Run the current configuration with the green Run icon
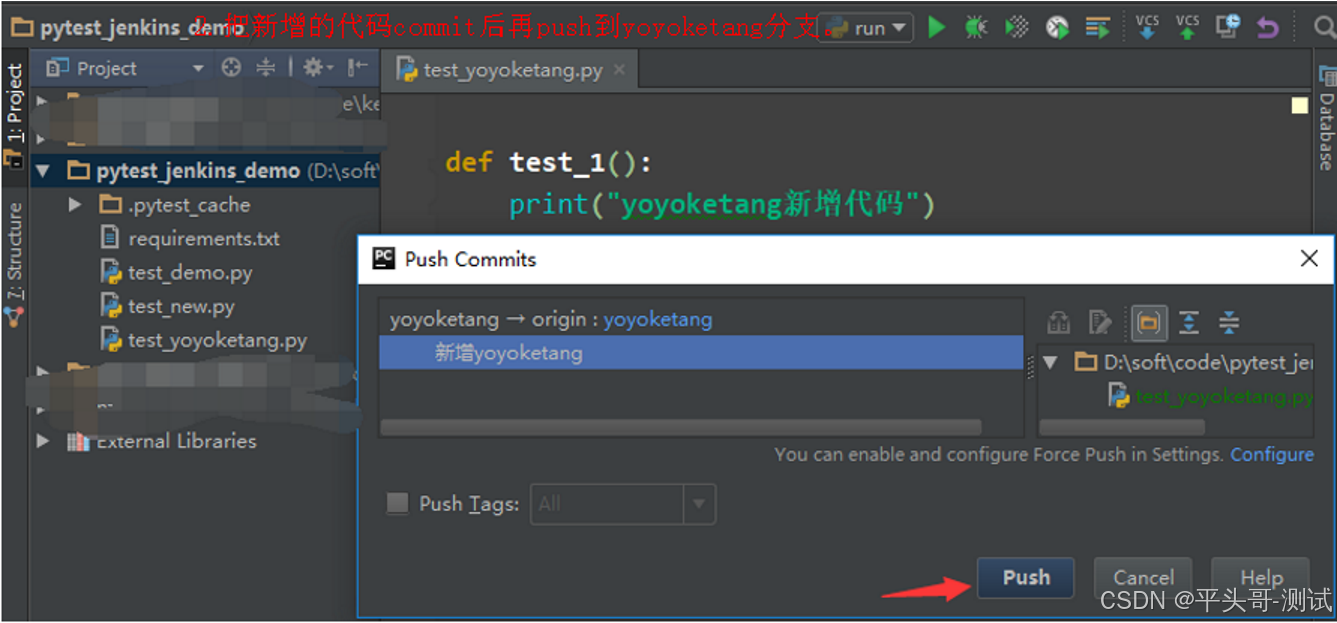The height and width of the screenshot is (623, 1337). coord(938,27)
